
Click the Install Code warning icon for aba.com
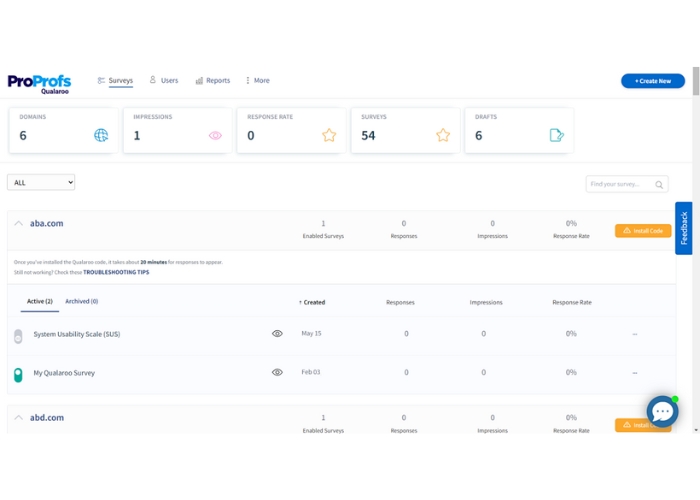point(627,231)
